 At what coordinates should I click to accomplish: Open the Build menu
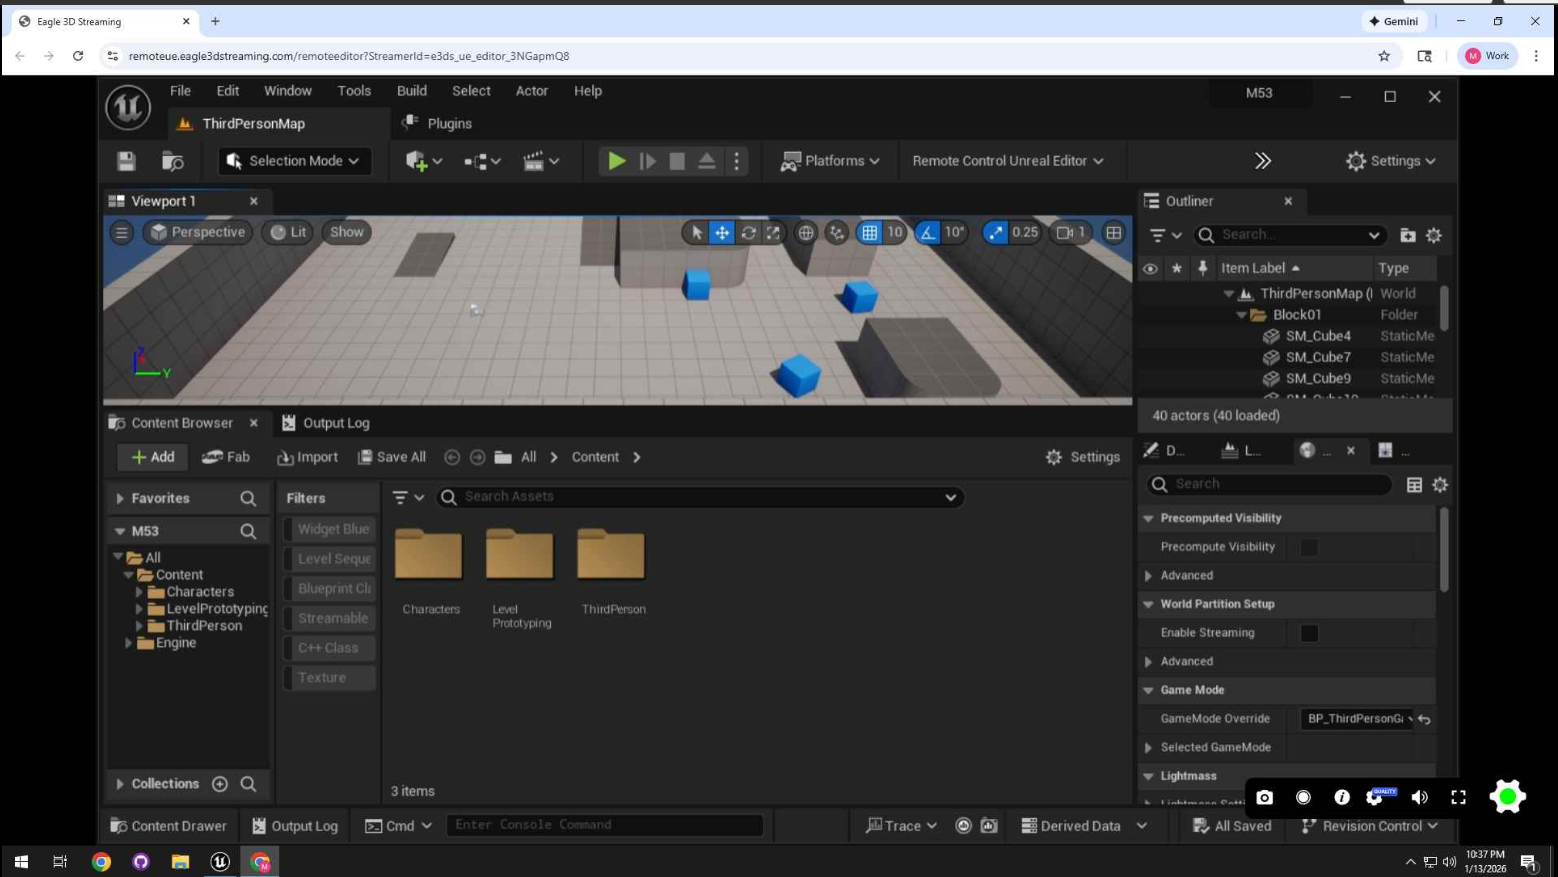411,91
